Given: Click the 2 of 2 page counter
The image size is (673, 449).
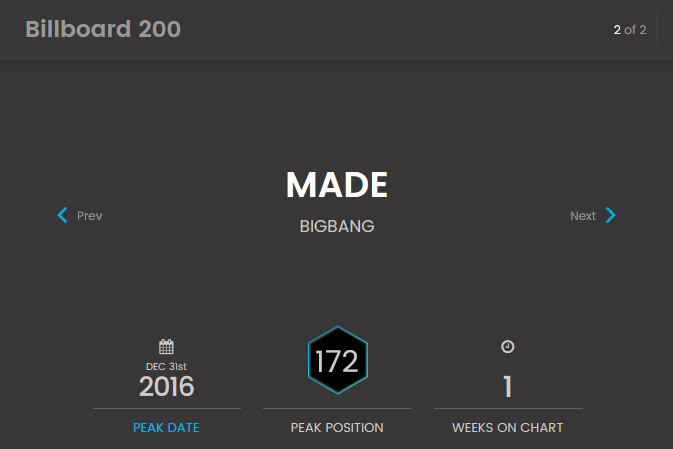Looking at the screenshot, I should [630, 30].
